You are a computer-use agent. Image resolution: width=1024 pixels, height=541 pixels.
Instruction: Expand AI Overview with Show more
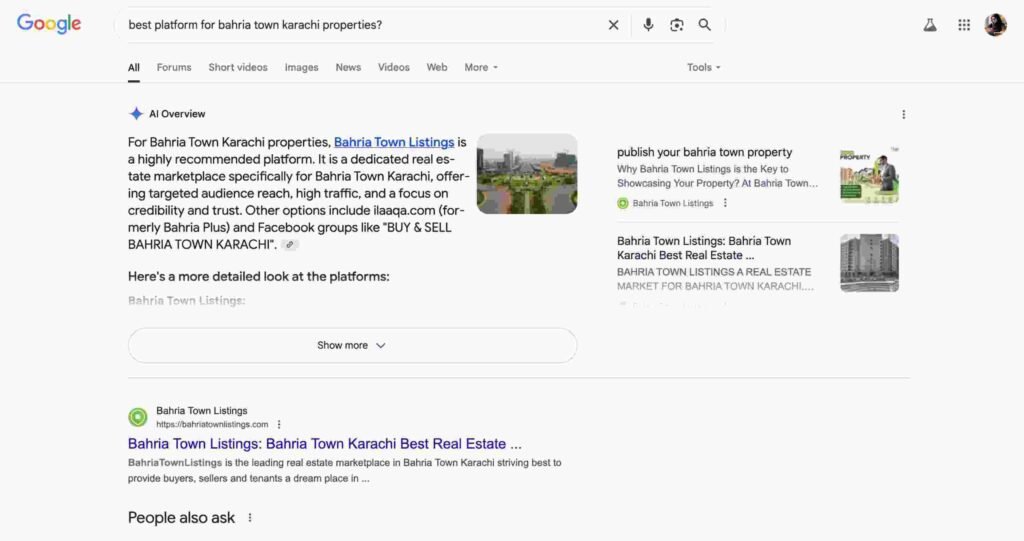[x=353, y=345]
